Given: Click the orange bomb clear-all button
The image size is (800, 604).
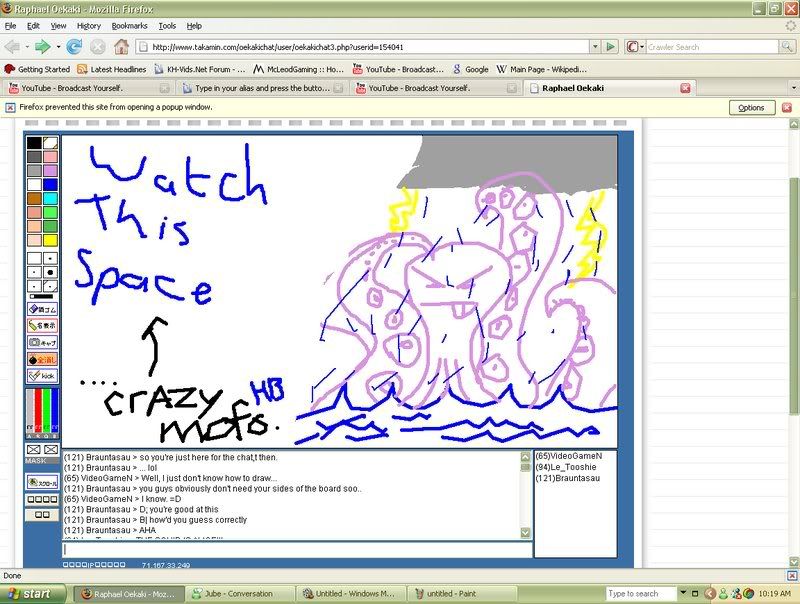Looking at the screenshot, I should (x=42, y=359).
